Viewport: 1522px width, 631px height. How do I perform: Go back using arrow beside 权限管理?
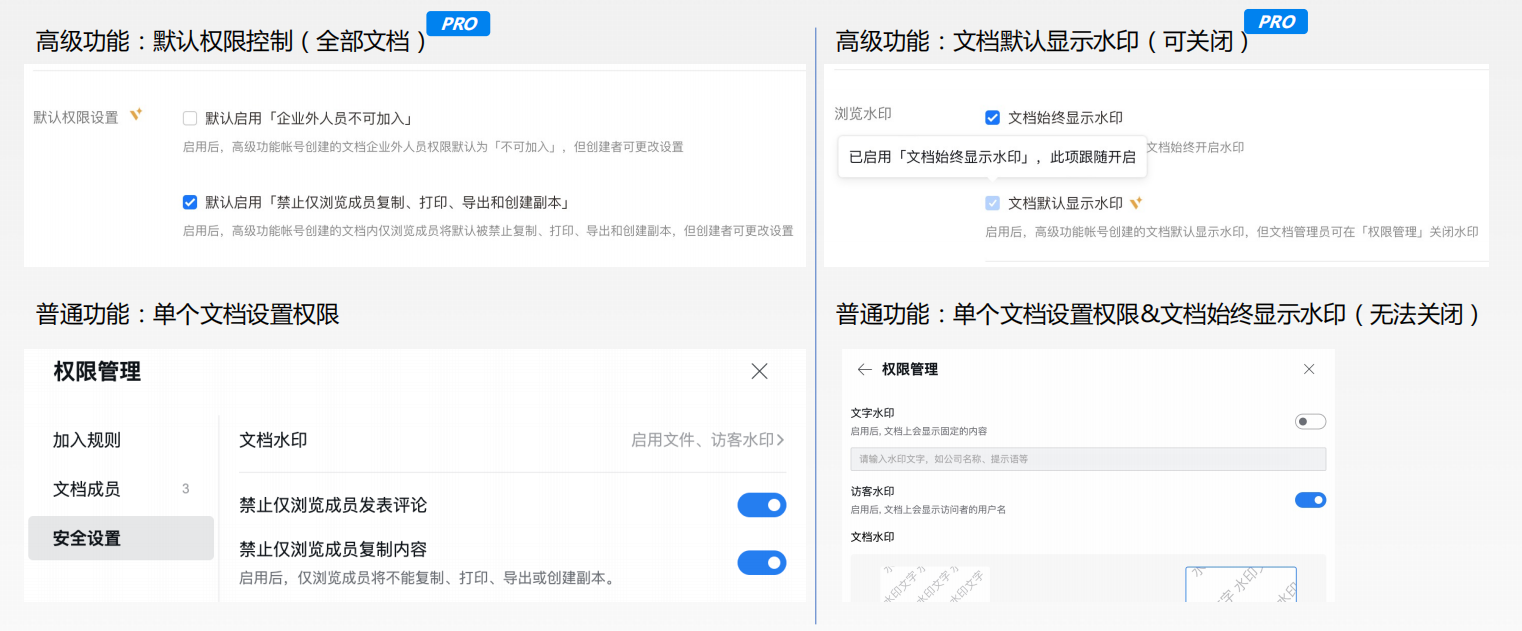click(865, 369)
